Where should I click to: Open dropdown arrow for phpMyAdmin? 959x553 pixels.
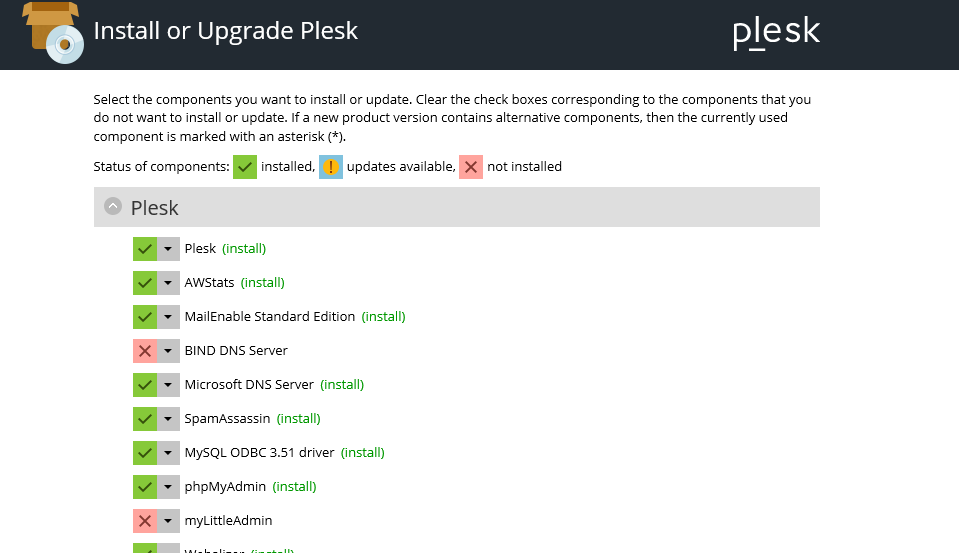point(168,487)
